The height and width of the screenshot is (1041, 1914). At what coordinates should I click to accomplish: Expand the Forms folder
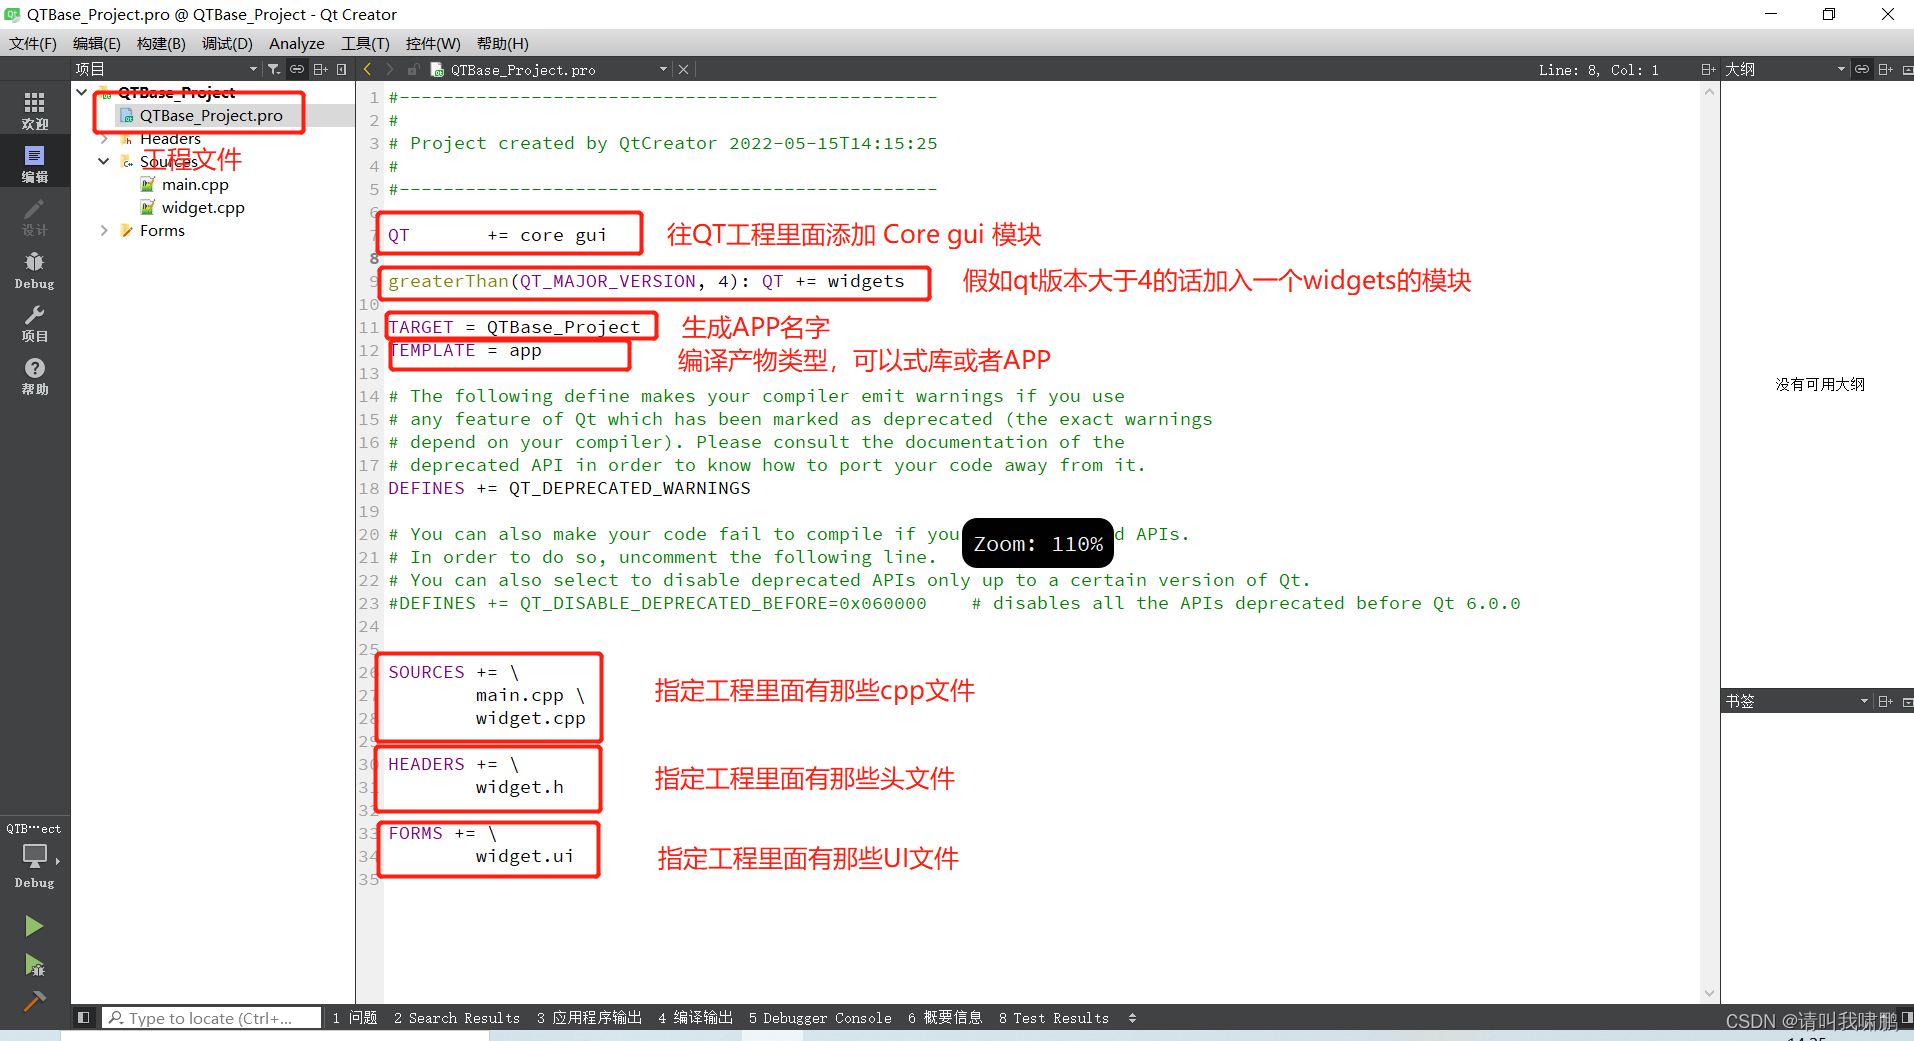tap(104, 230)
